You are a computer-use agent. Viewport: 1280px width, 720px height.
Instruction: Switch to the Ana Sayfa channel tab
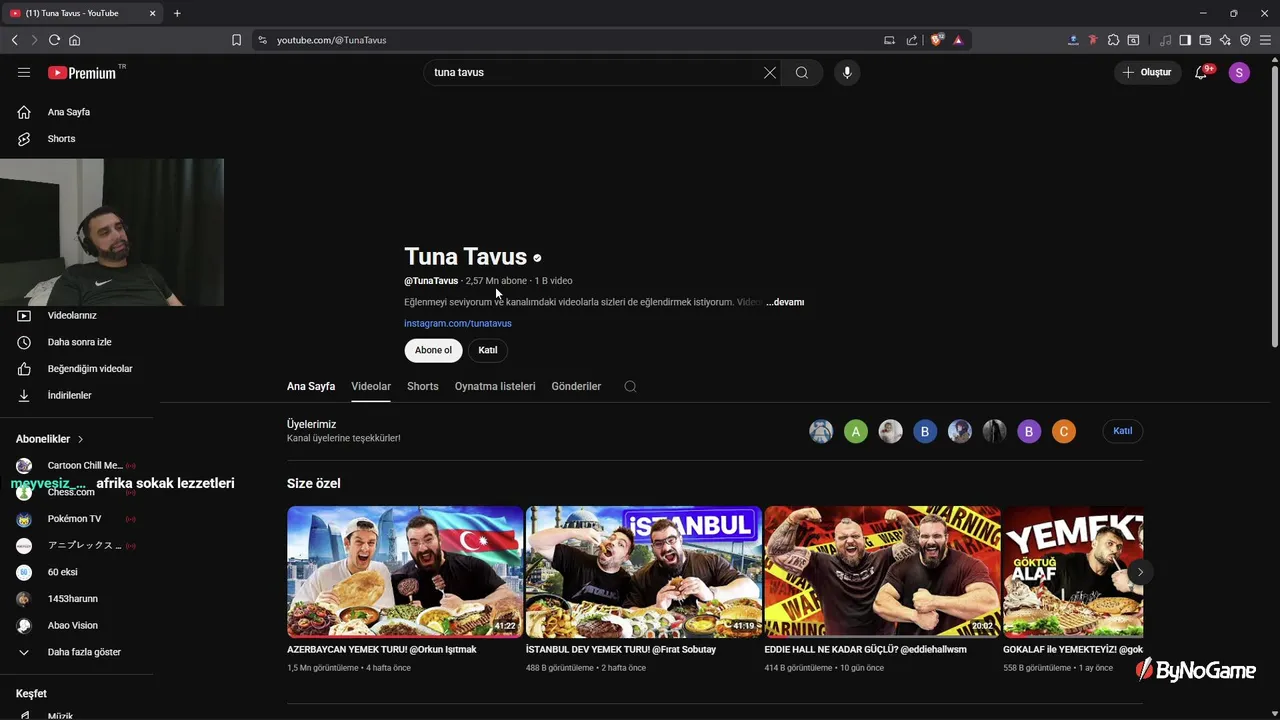[311, 386]
